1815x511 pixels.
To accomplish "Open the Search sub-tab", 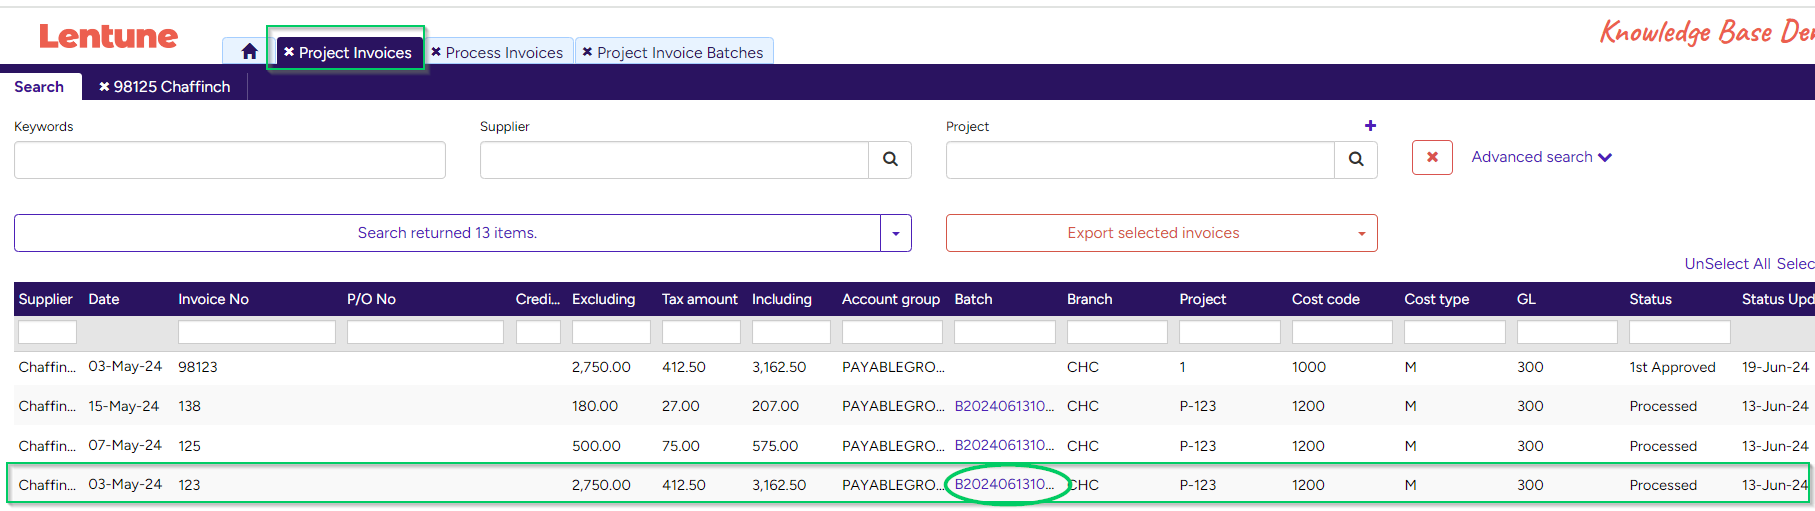I will point(39,87).
